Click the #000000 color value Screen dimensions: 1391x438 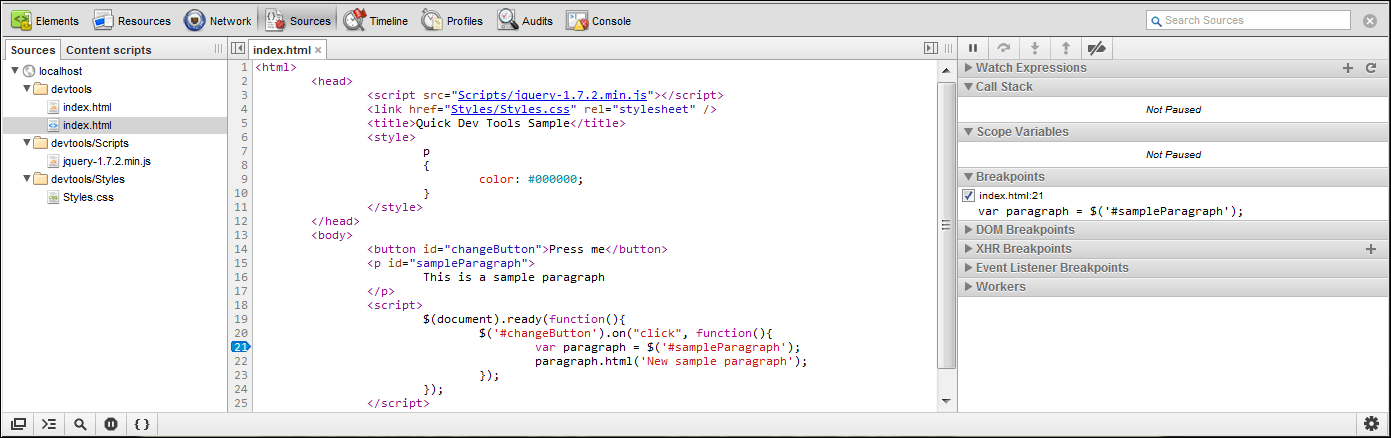click(552, 180)
